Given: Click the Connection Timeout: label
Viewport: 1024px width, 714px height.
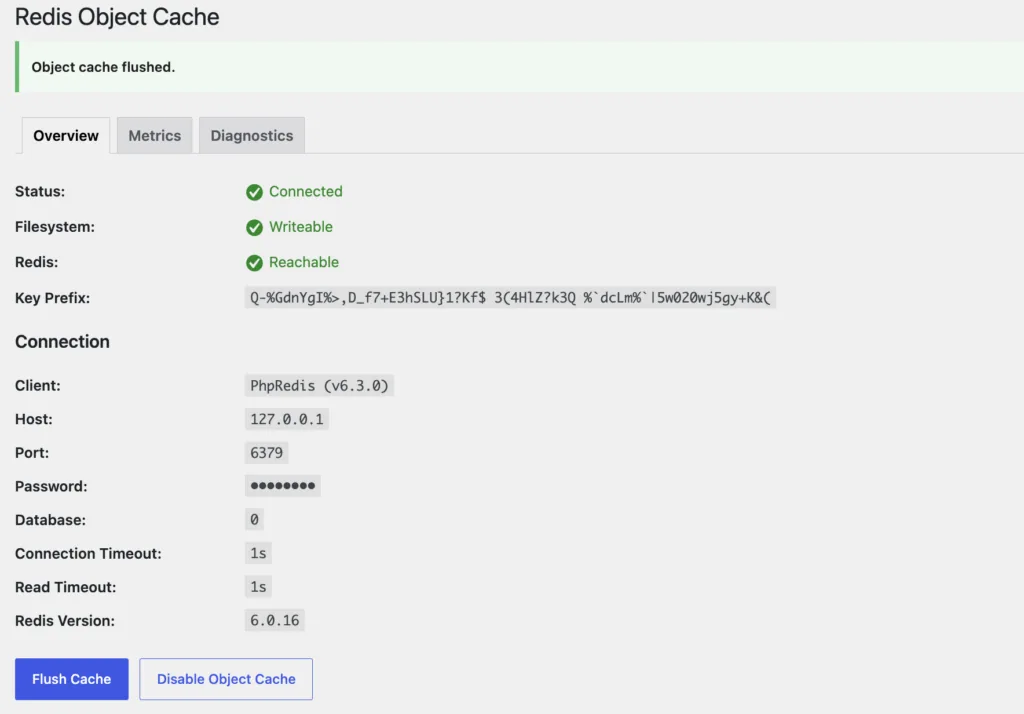Looking at the screenshot, I should point(88,553).
